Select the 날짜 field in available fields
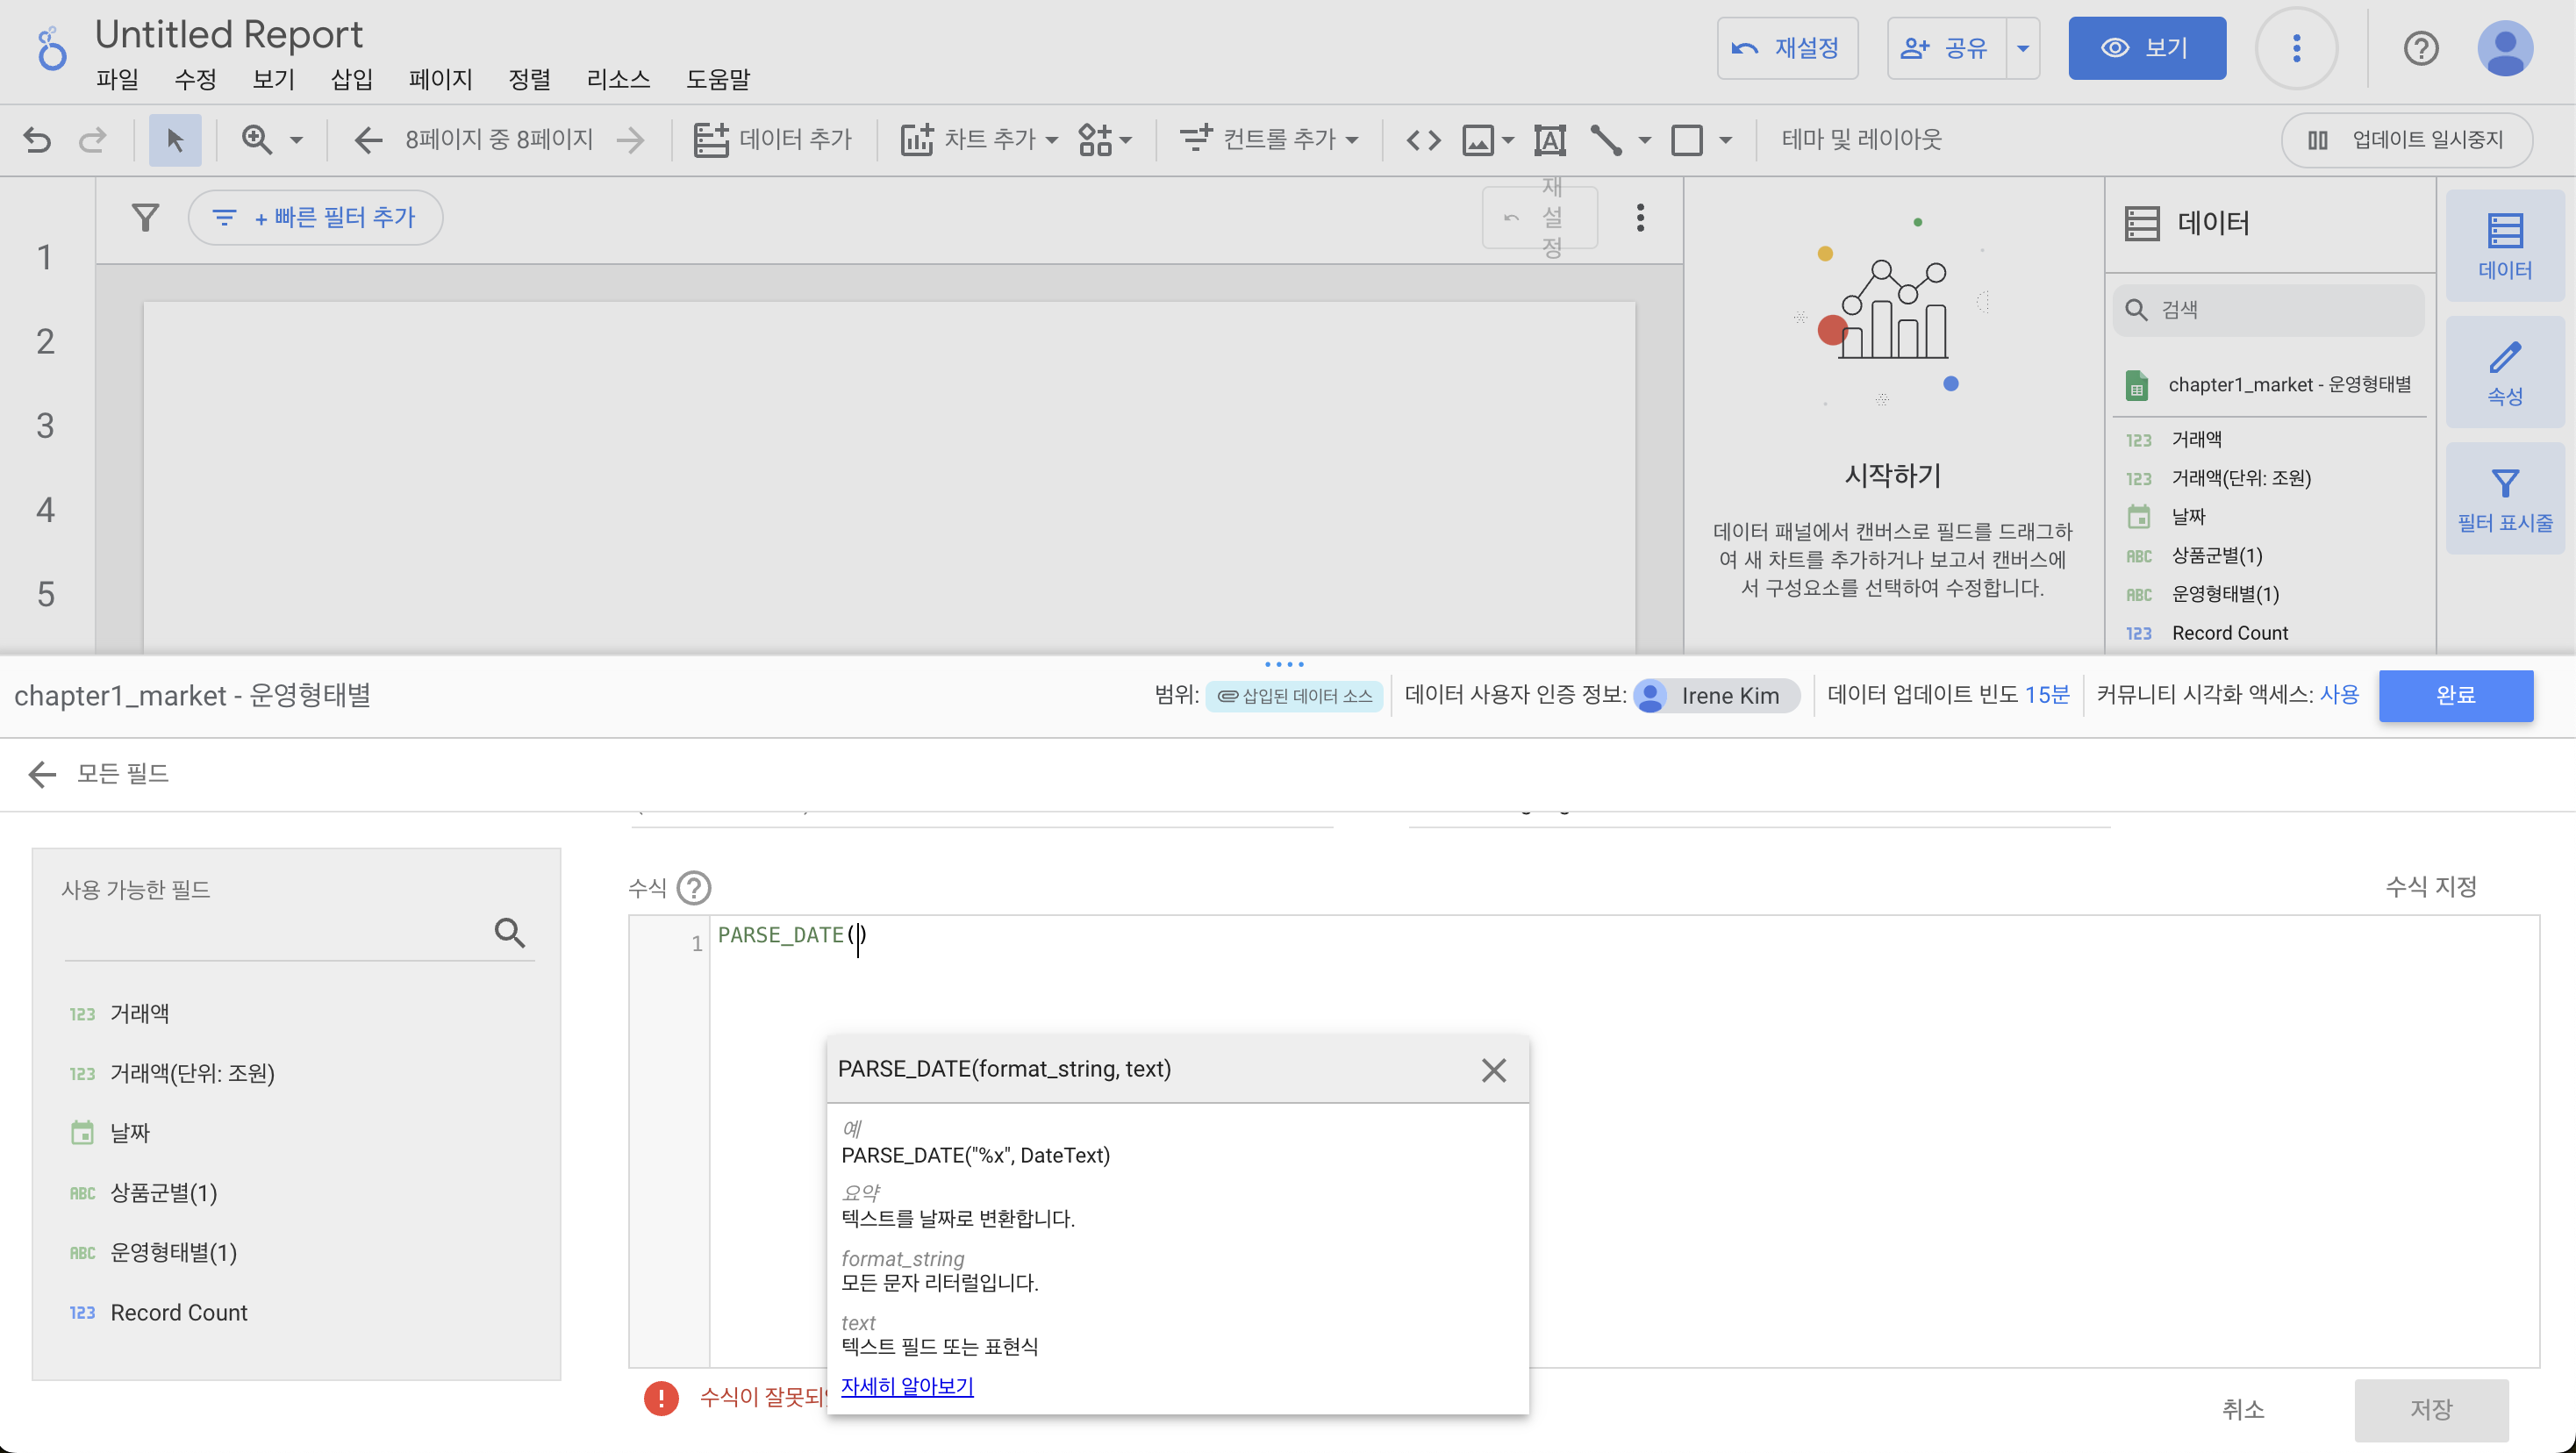 tap(130, 1133)
